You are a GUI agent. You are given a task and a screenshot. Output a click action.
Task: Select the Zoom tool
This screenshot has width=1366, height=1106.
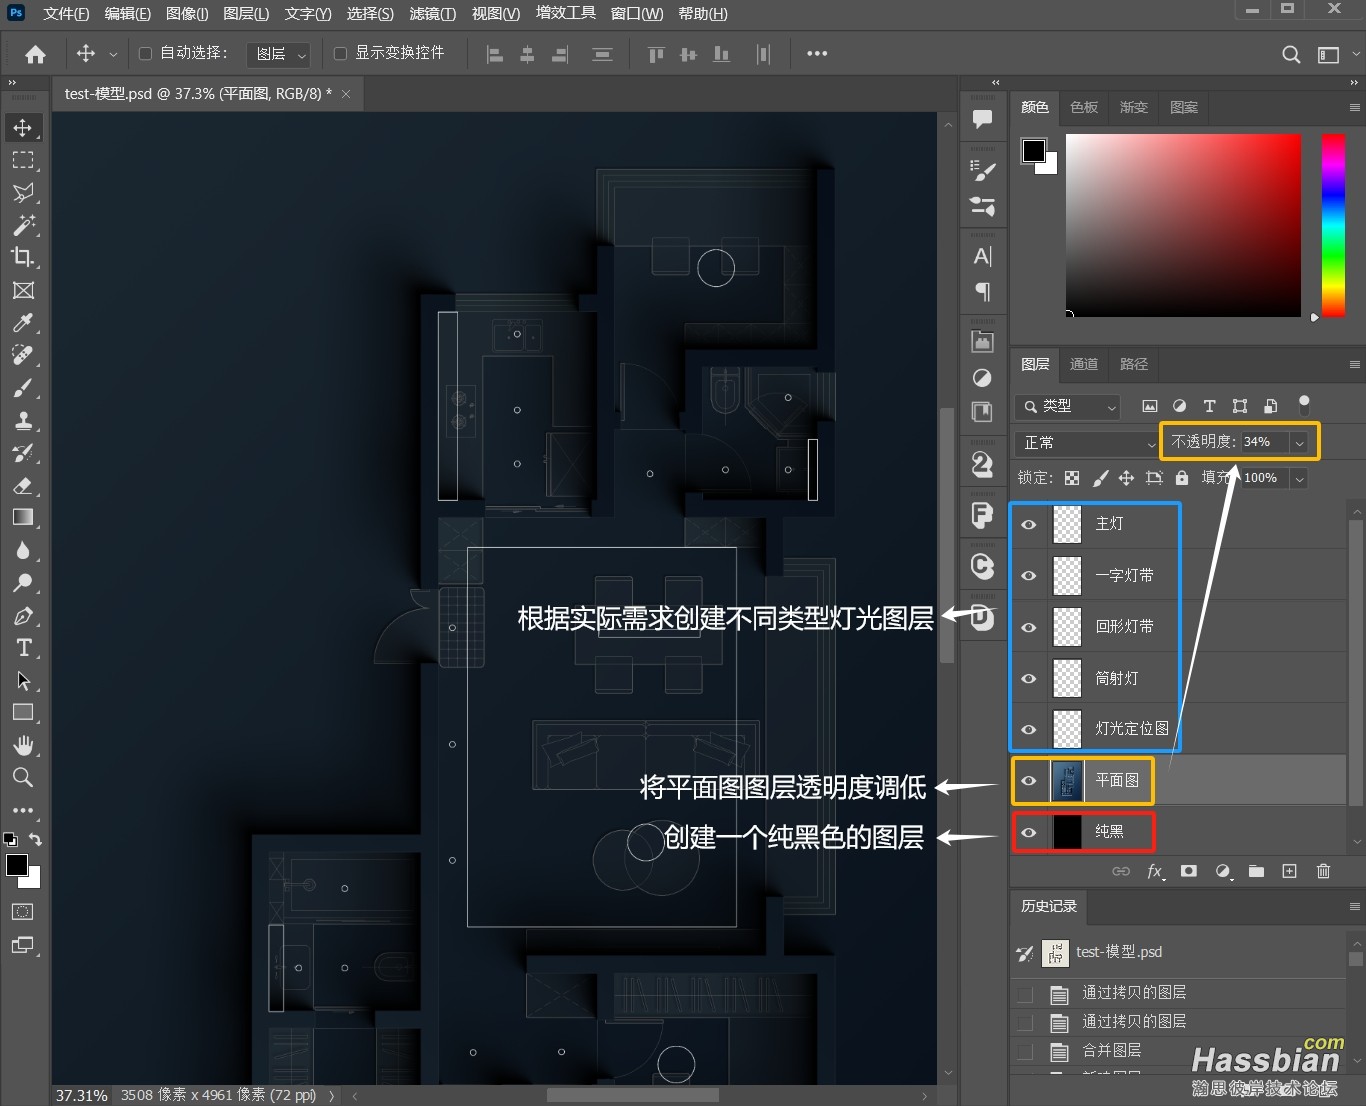click(x=23, y=777)
